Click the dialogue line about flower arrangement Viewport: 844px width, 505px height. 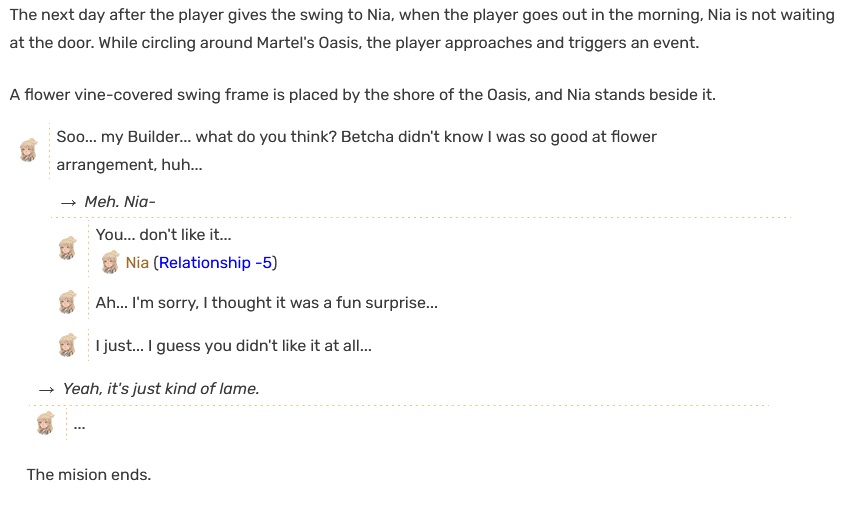(356, 151)
